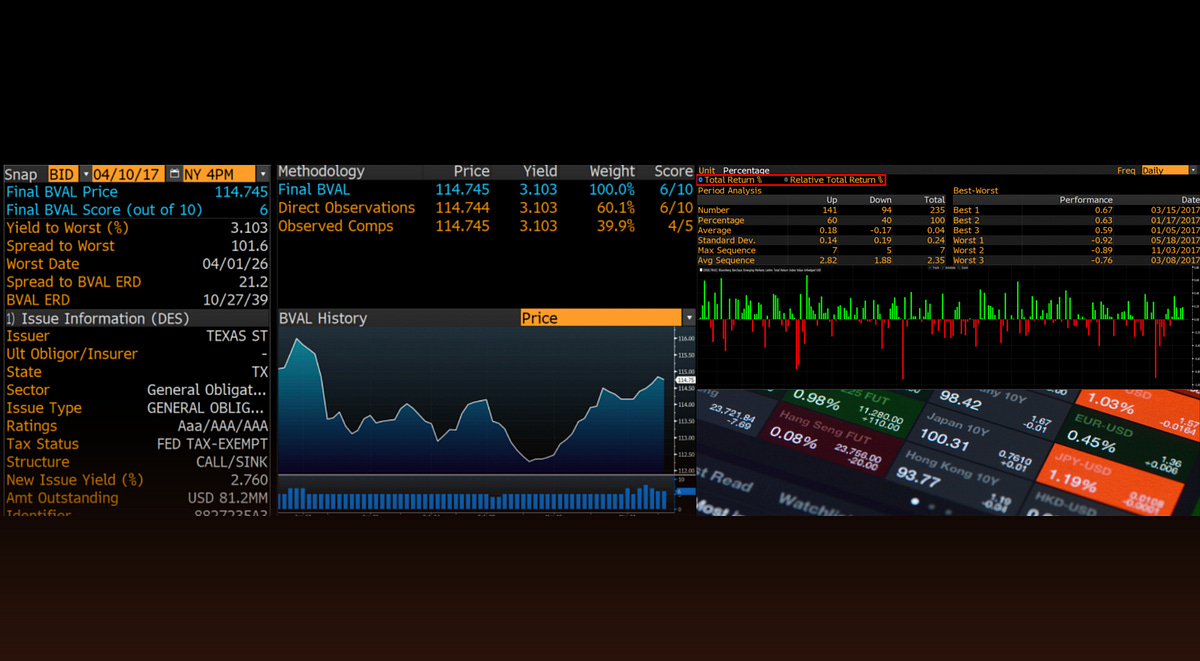Click the Sector row label
1200x661 pixels.
pos(28,390)
